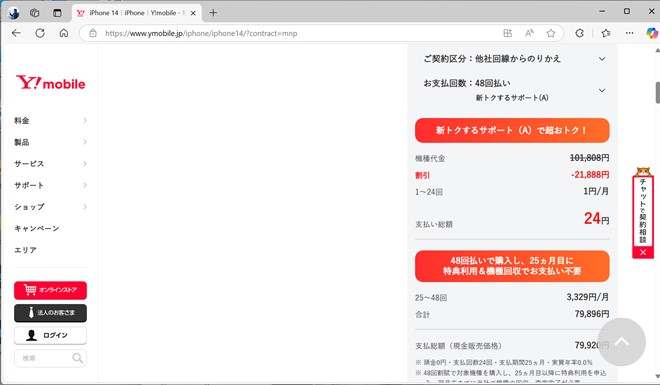Image resolution: width=660 pixels, height=385 pixels.
Task: Select the 79,896円 total text
Action: (592, 314)
